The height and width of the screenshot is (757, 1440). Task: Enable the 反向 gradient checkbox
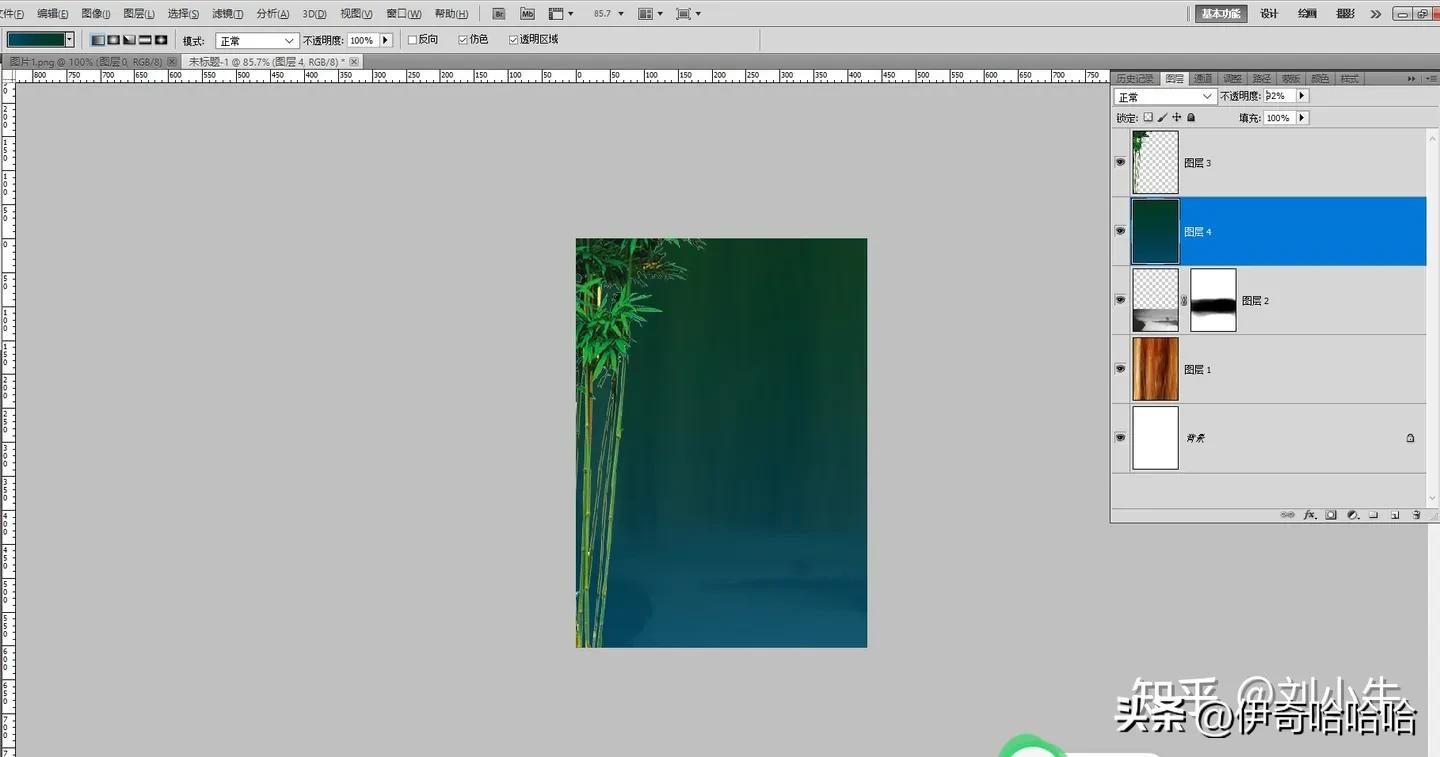click(410, 39)
